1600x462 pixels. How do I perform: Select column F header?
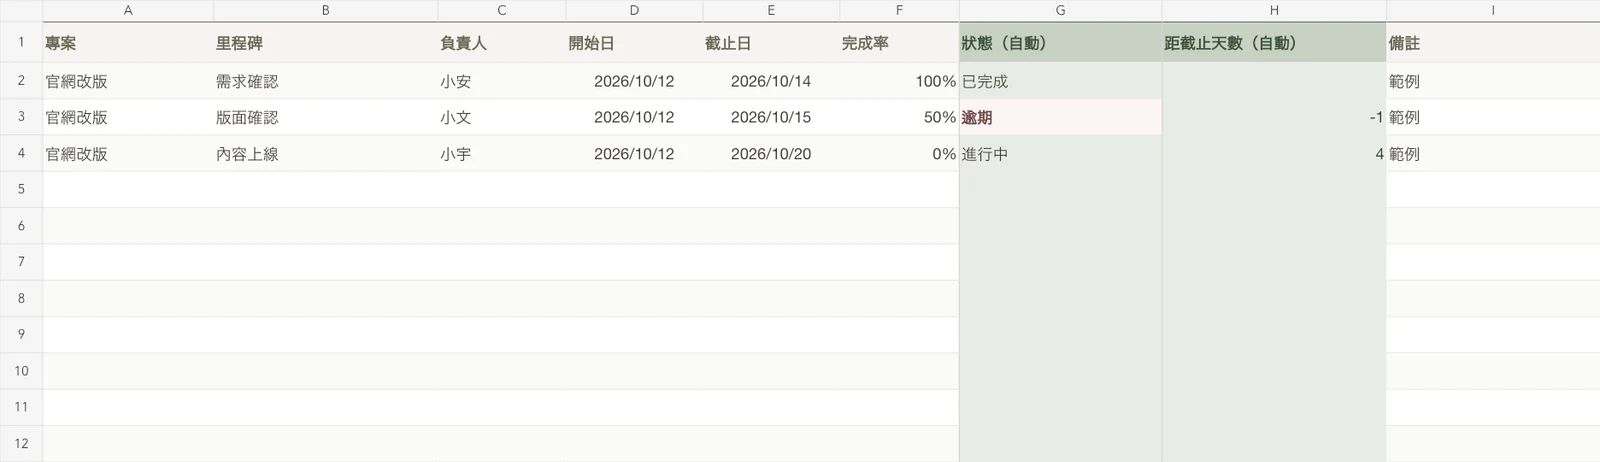pyautogui.click(x=899, y=10)
